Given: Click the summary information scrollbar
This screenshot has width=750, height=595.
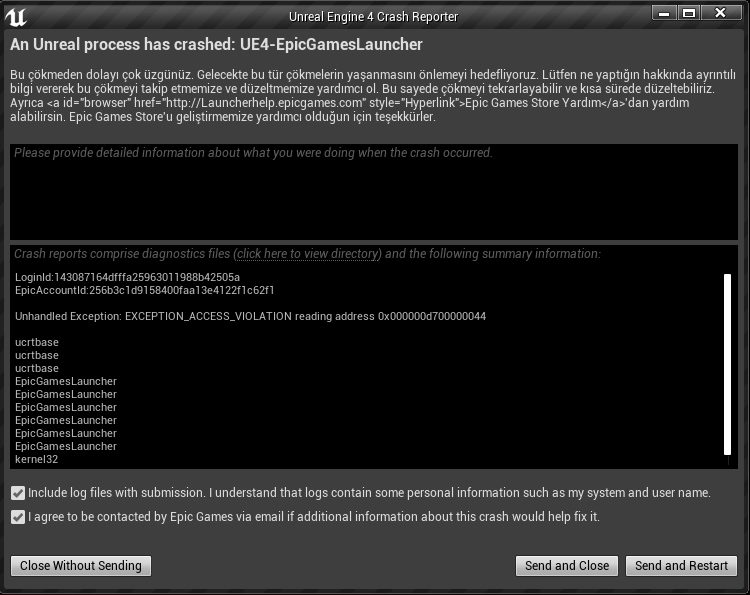Looking at the screenshot, I should 727,364.
